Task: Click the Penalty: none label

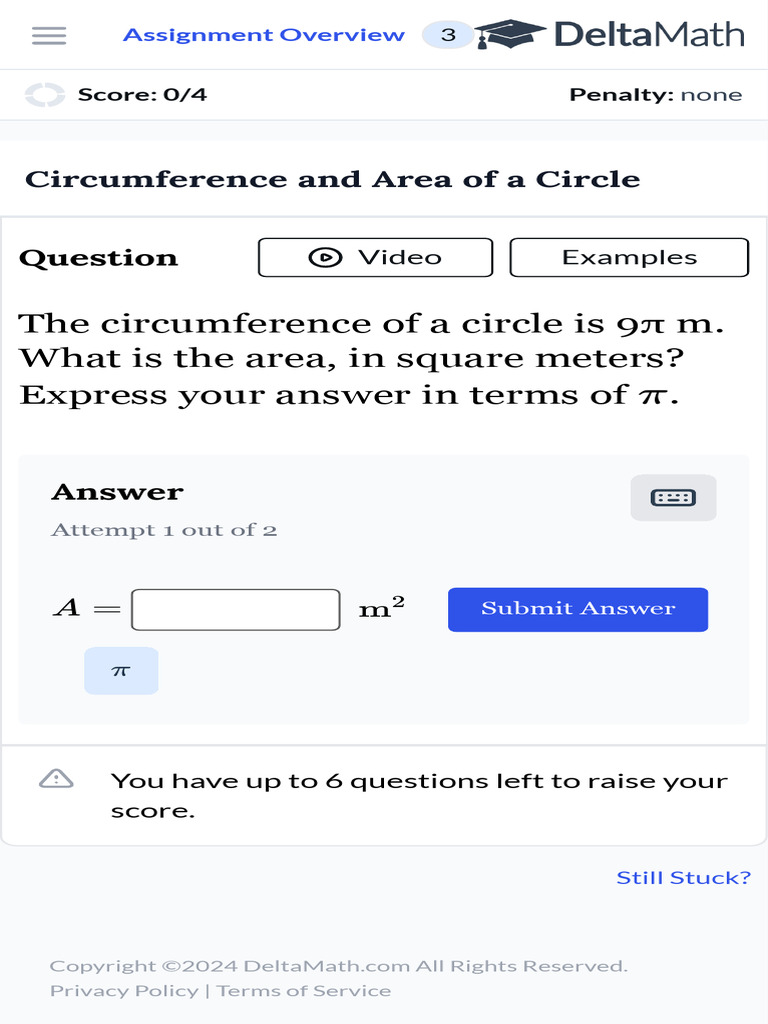Action: pos(655,95)
